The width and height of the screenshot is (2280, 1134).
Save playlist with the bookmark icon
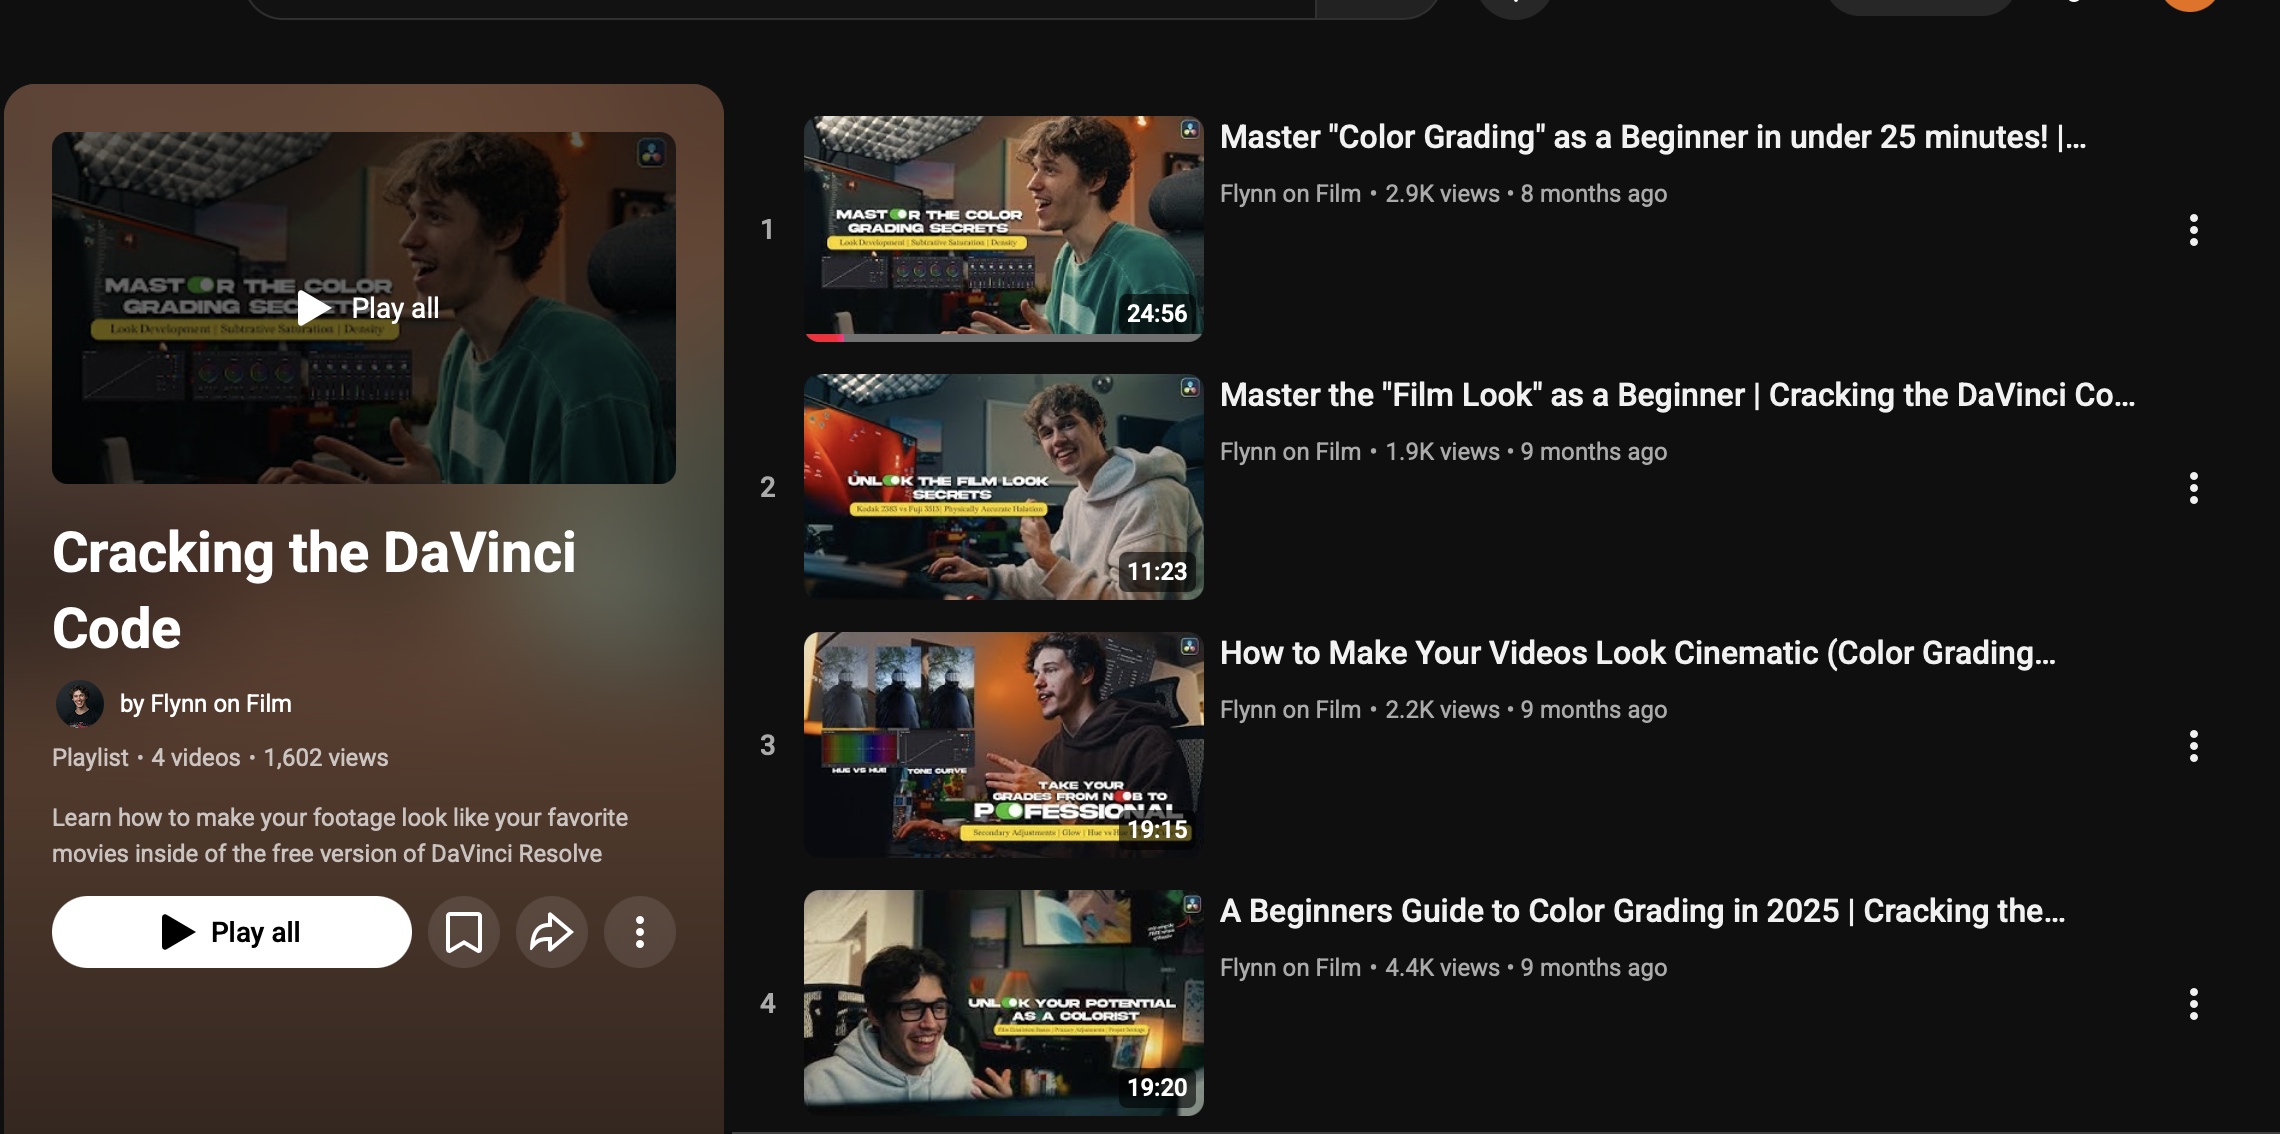464,932
